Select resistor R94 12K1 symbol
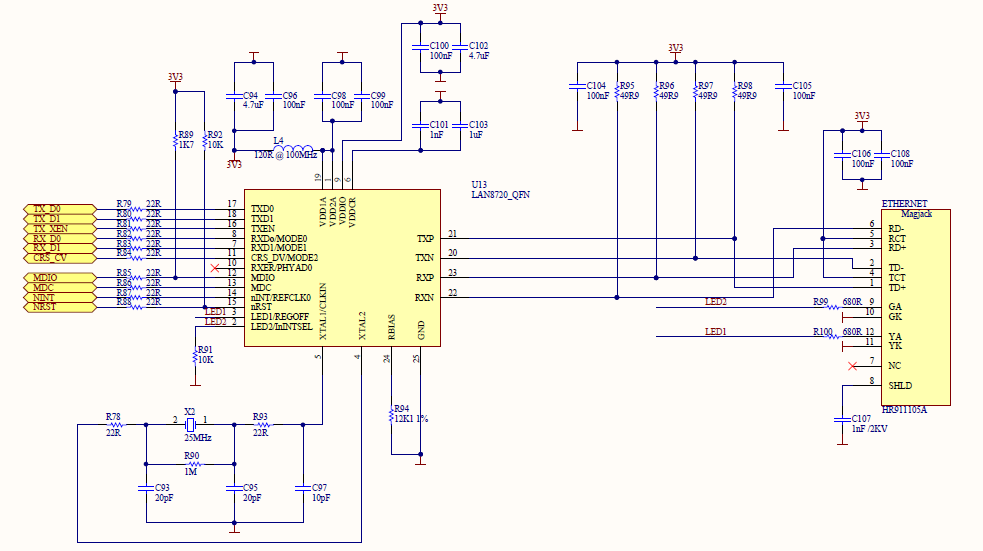 click(x=391, y=415)
